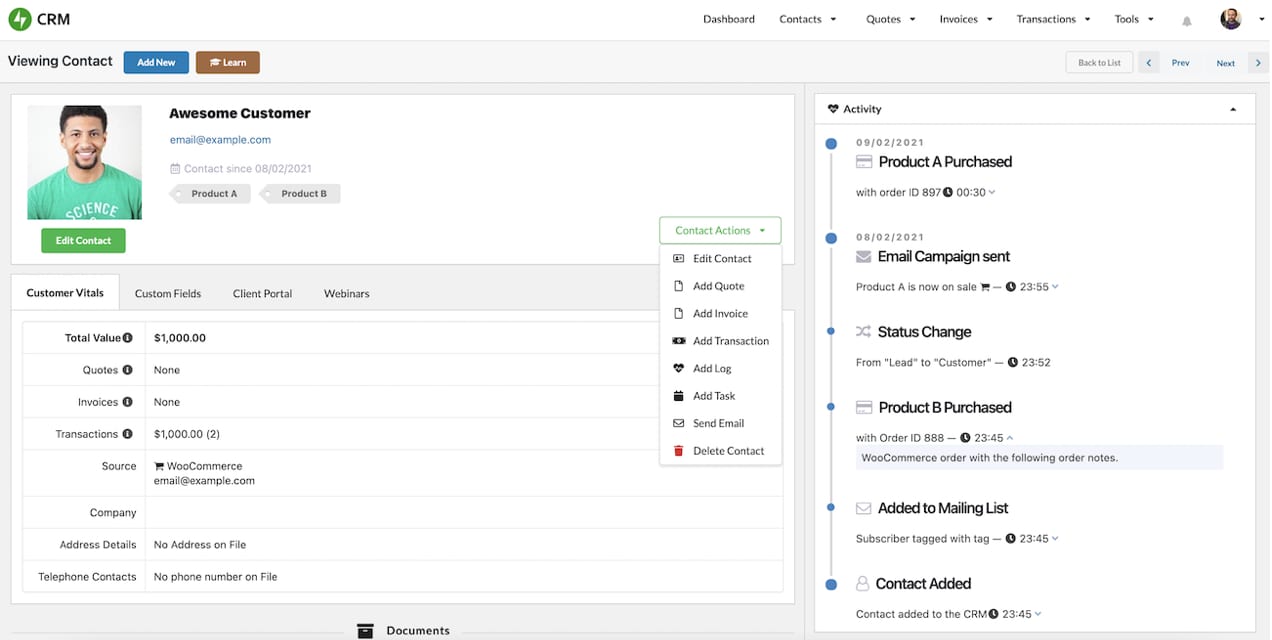Click the calendar icon beside Add Task

tap(678, 395)
